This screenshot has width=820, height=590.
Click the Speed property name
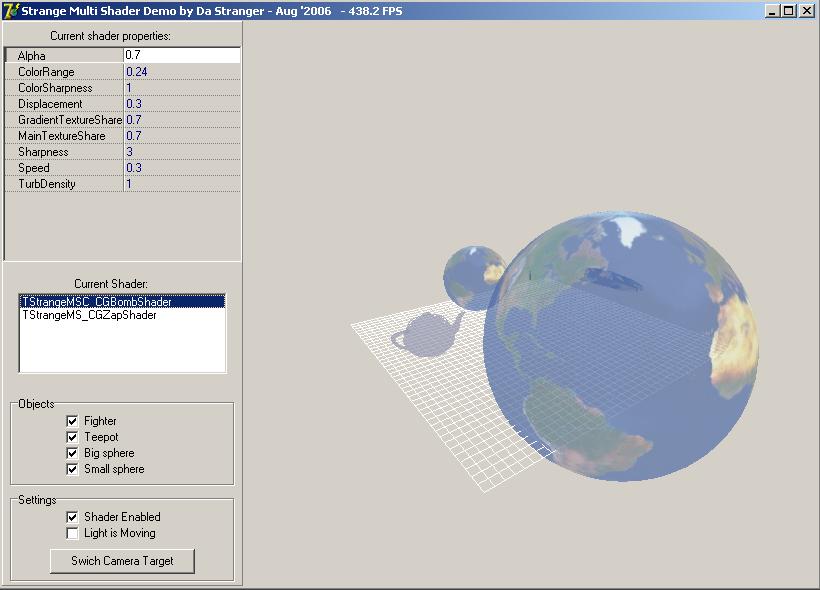coord(33,168)
